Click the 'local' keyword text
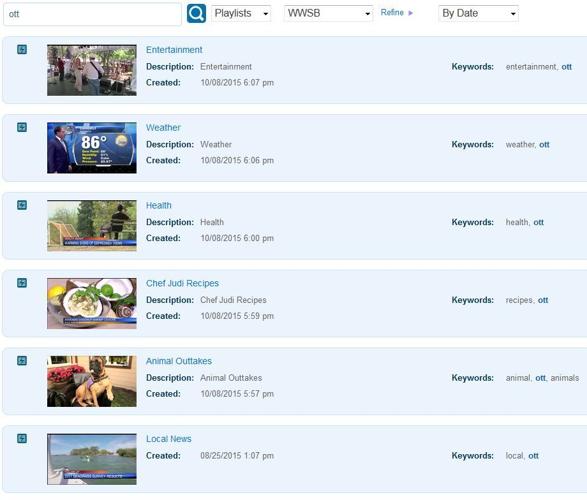The width and height of the screenshot is (587, 500). [514, 456]
